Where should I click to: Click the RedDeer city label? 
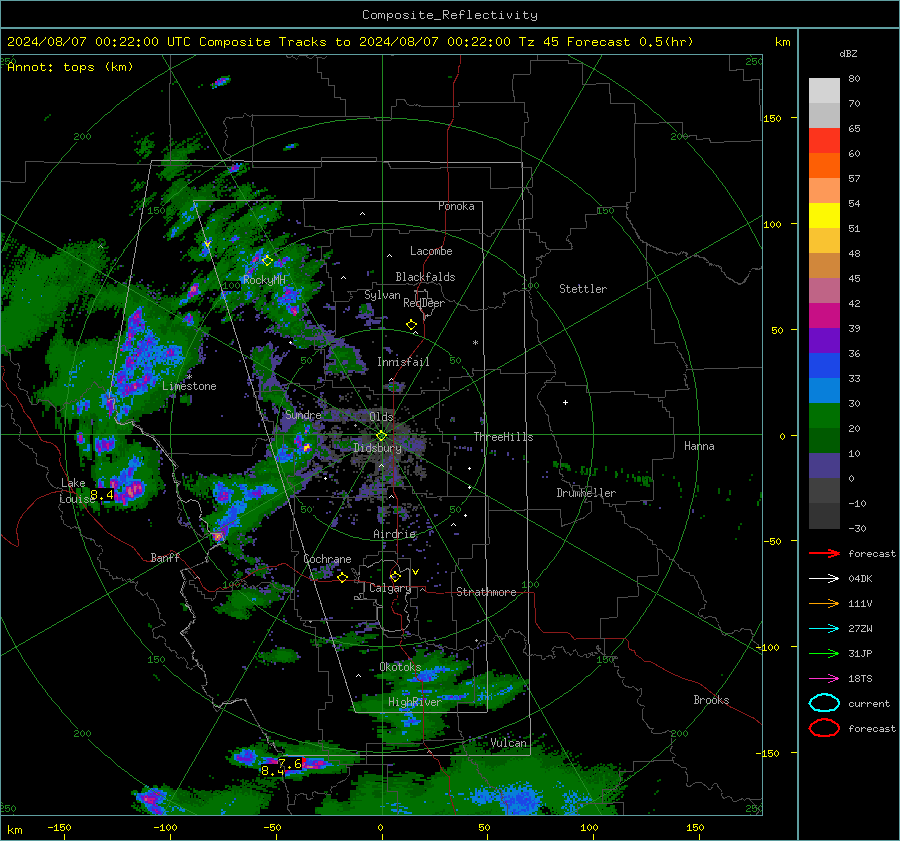pos(424,303)
